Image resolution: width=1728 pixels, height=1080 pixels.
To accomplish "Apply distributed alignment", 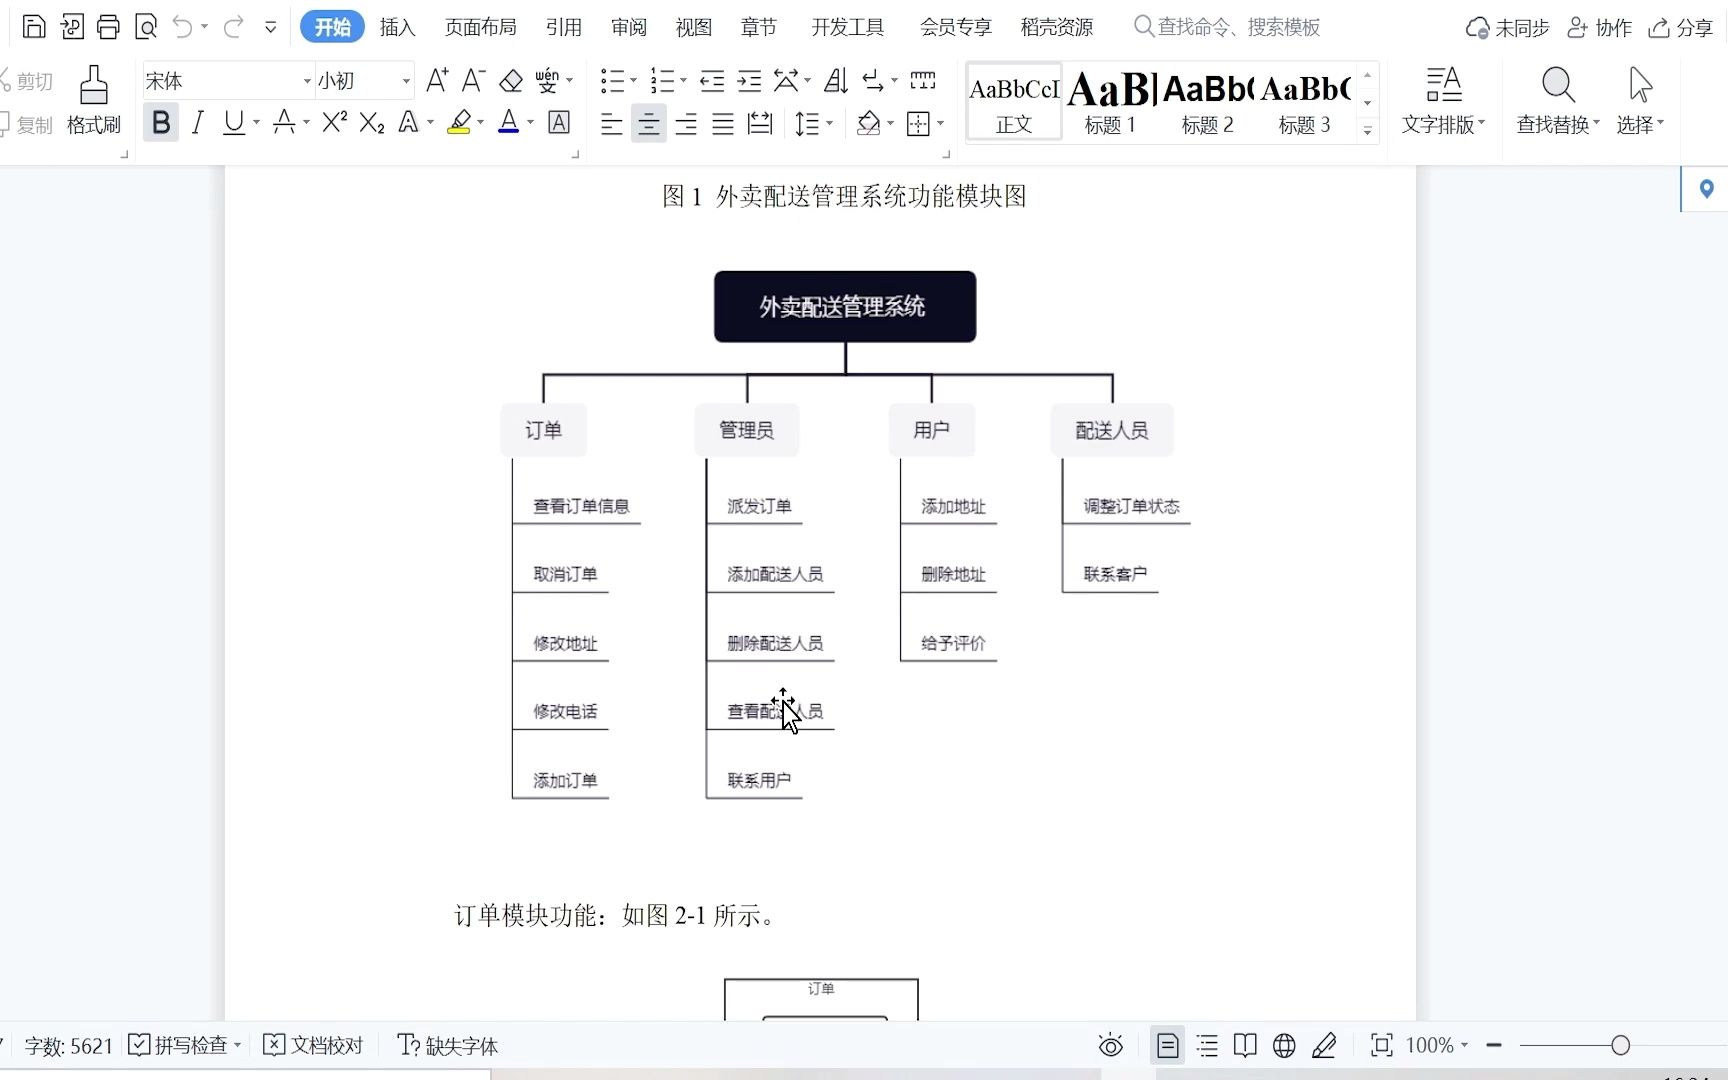I will coord(760,124).
